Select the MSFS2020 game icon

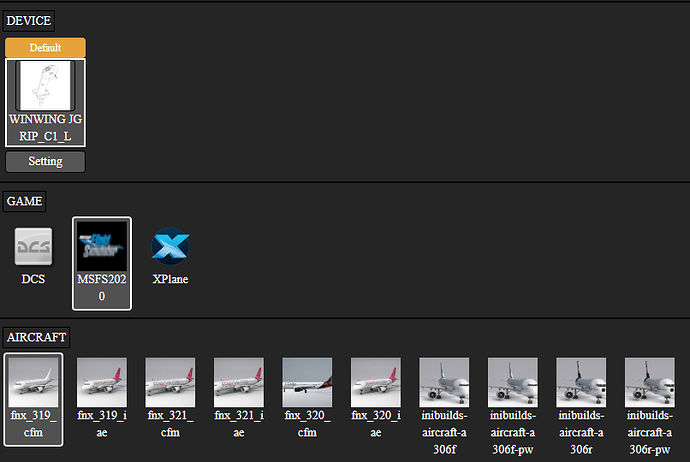pyautogui.click(x=102, y=246)
